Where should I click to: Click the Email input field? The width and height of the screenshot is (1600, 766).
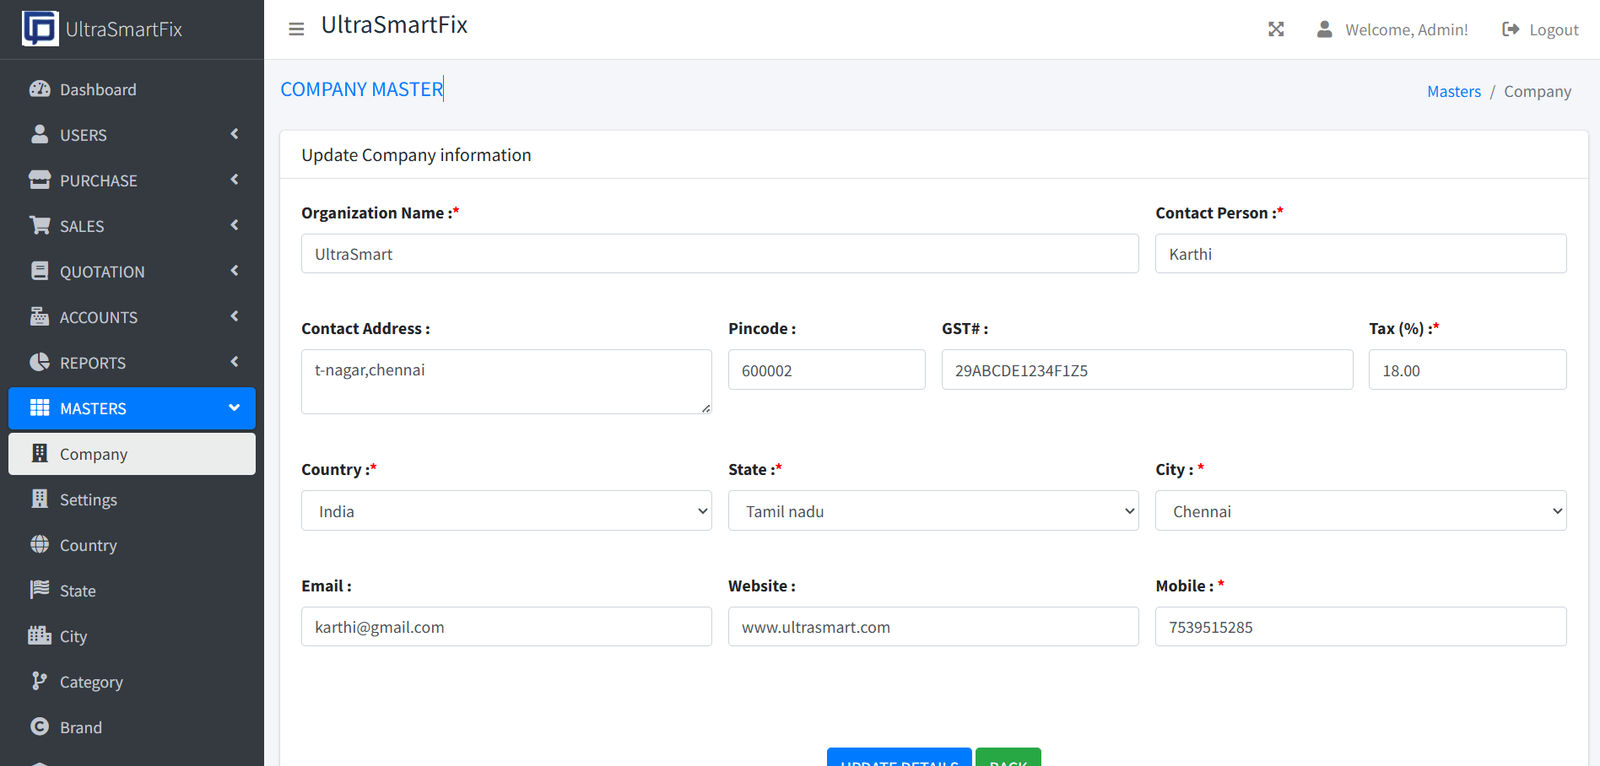tap(507, 627)
